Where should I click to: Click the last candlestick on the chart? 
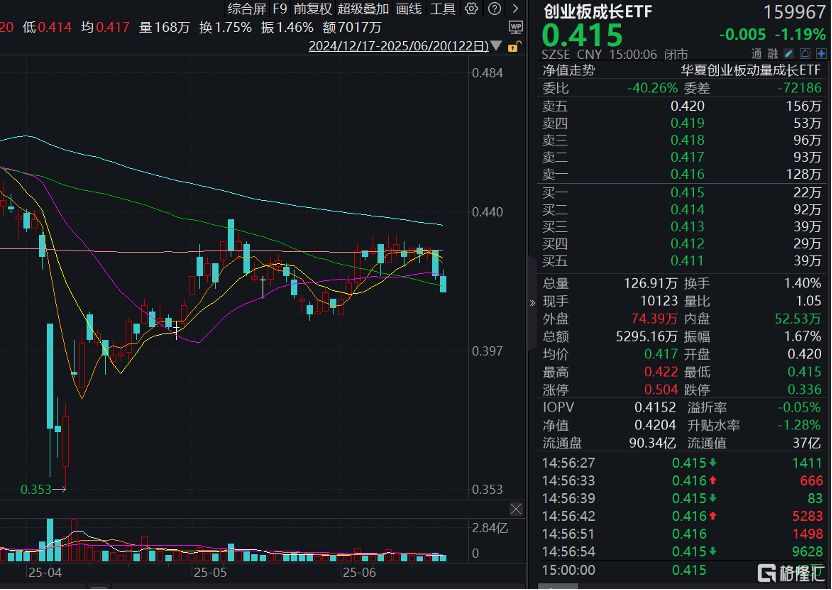[x=443, y=283]
